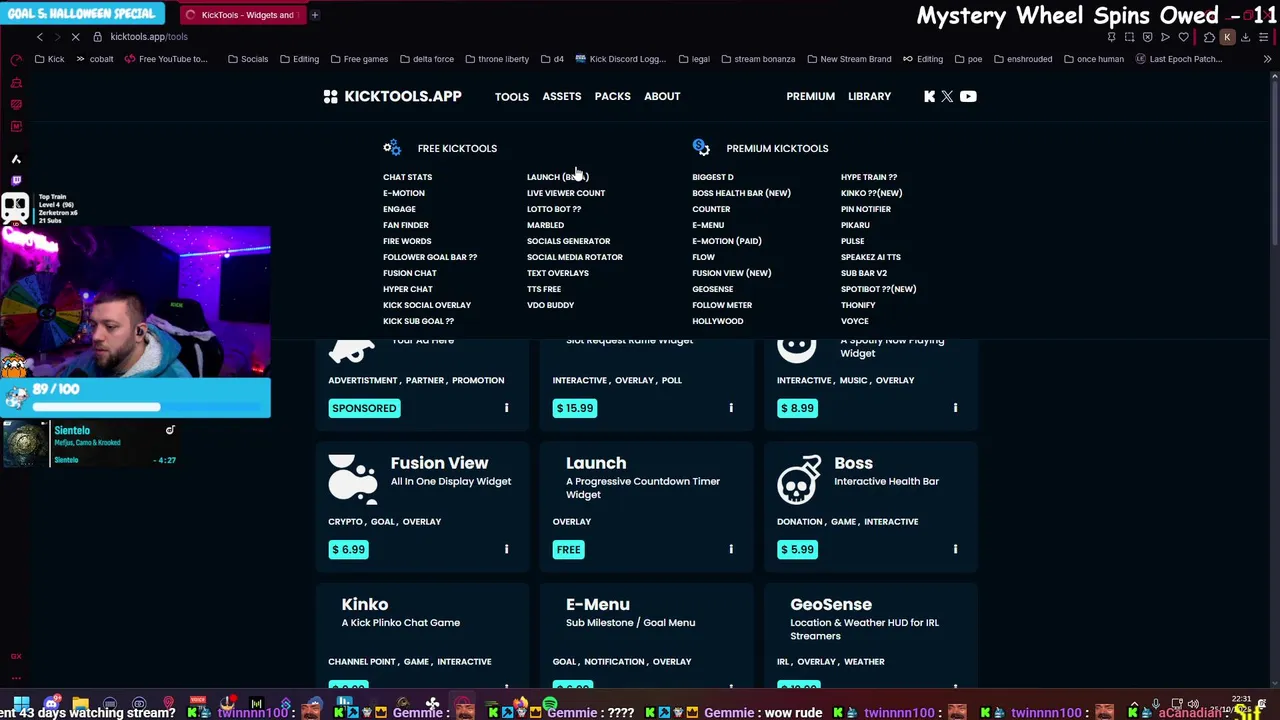The image size is (1280, 720).
Task: Open the ASSETS menu
Action: click(x=561, y=97)
